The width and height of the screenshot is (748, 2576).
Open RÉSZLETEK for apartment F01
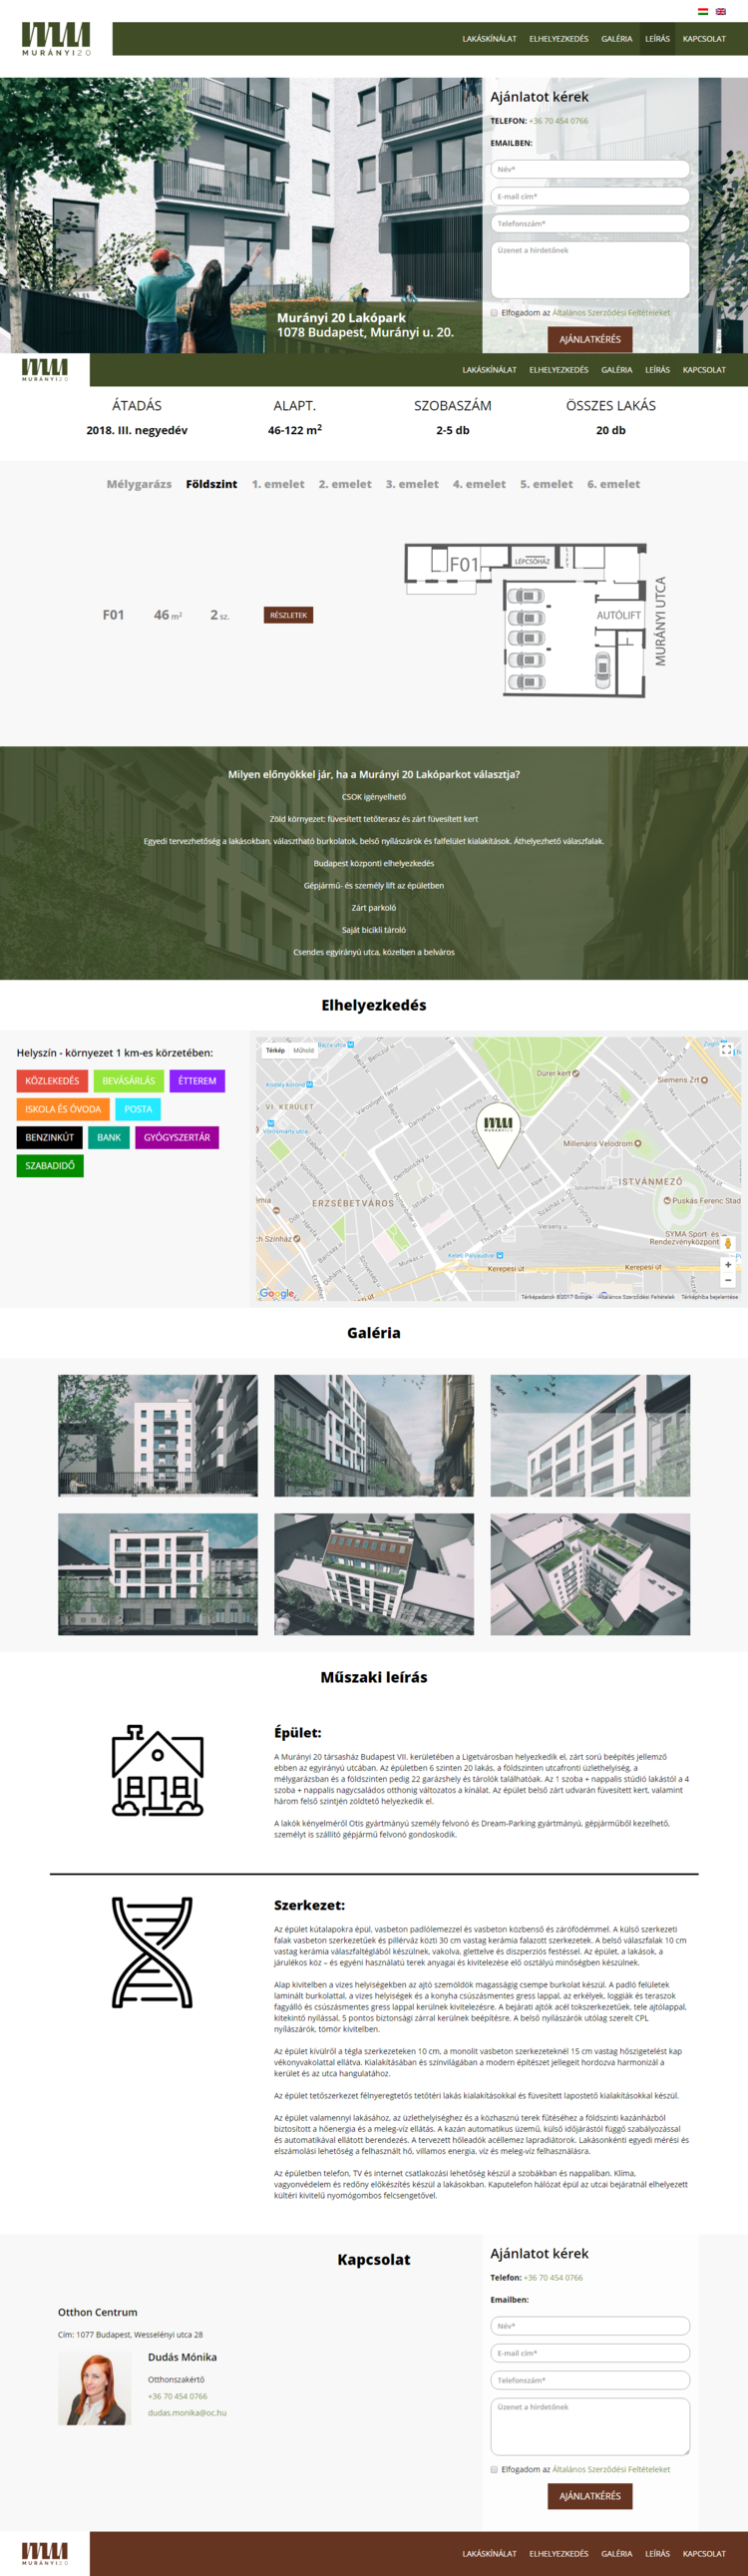coord(288,615)
